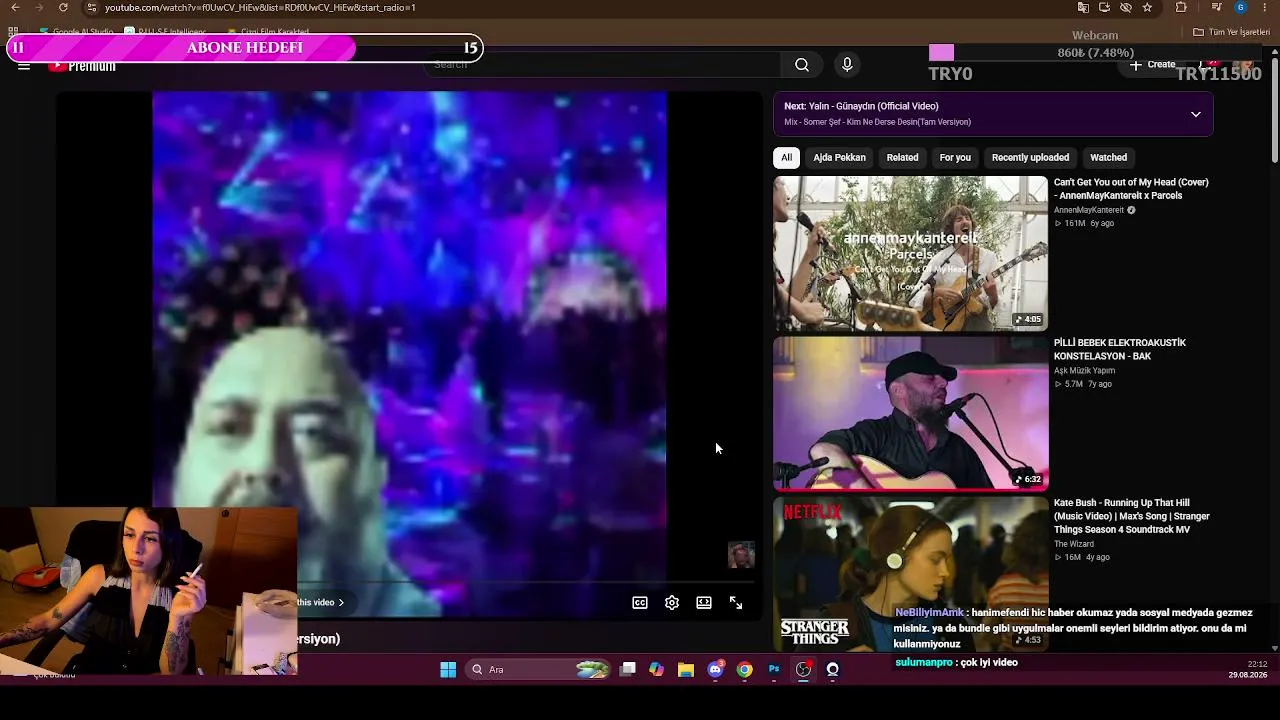Switch the player to theater mode
1280x720 pixels.
point(704,603)
